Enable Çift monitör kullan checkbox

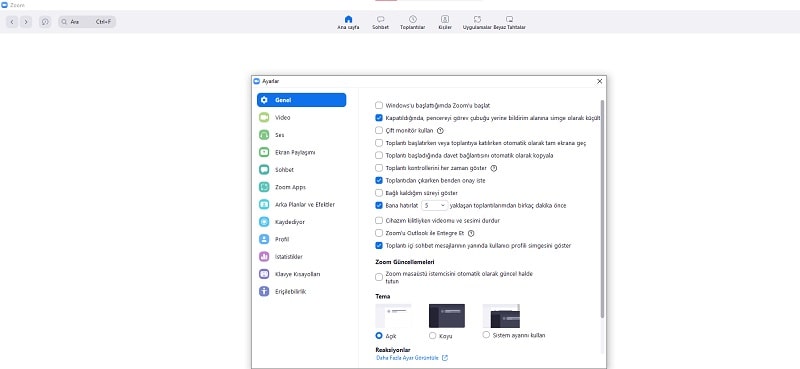[x=379, y=131]
